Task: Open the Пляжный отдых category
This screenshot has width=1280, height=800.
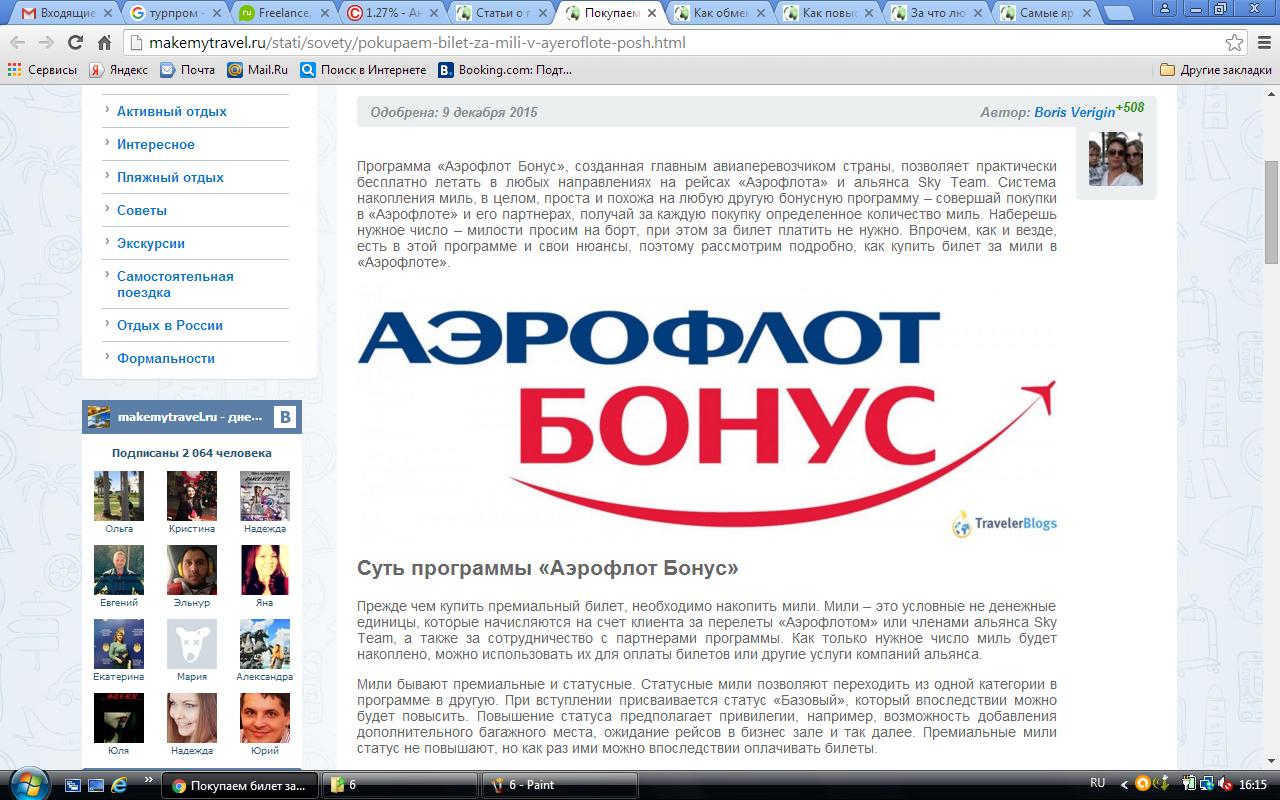Action: click(x=170, y=177)
